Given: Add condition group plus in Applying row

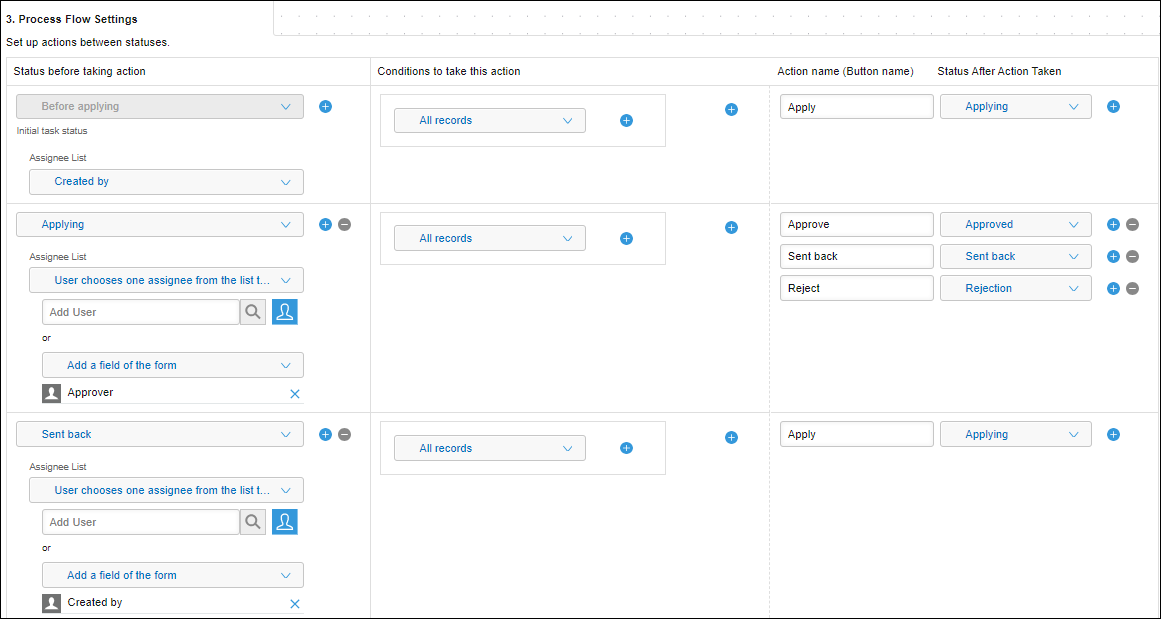Looking at the screenshot, I should (x=732, y=227).
